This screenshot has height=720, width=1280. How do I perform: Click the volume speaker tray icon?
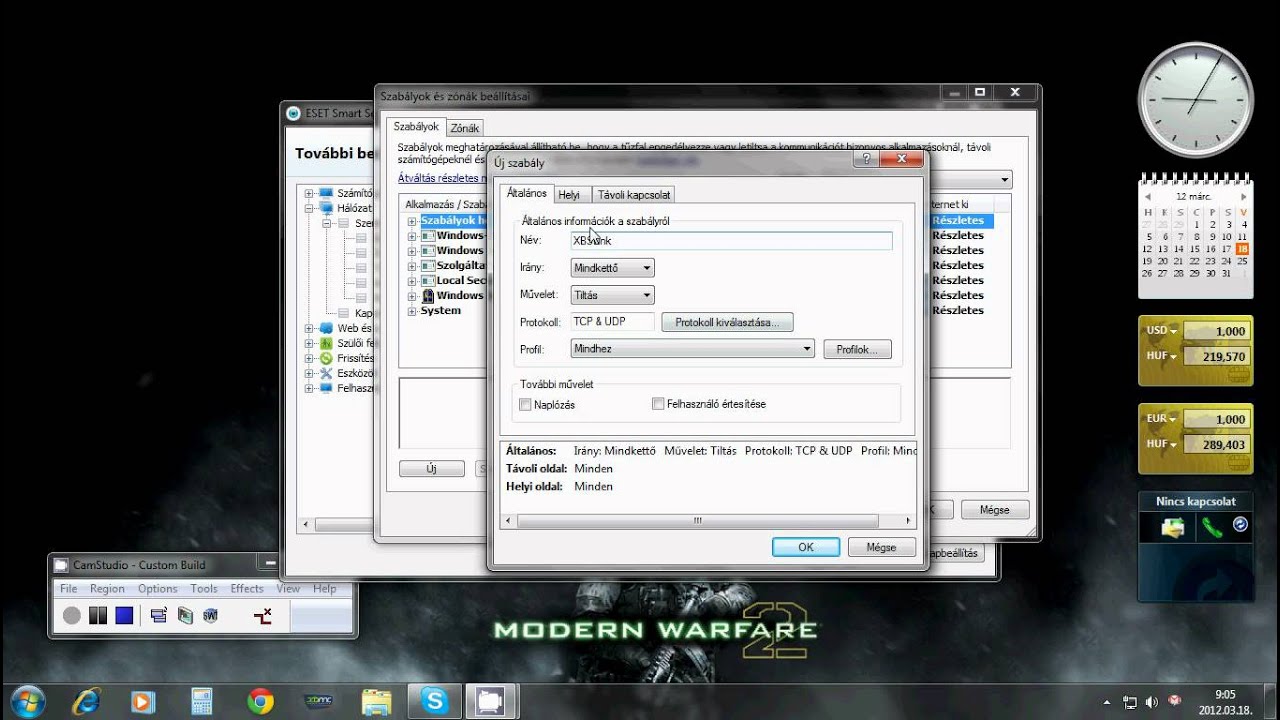(1151, 701)
